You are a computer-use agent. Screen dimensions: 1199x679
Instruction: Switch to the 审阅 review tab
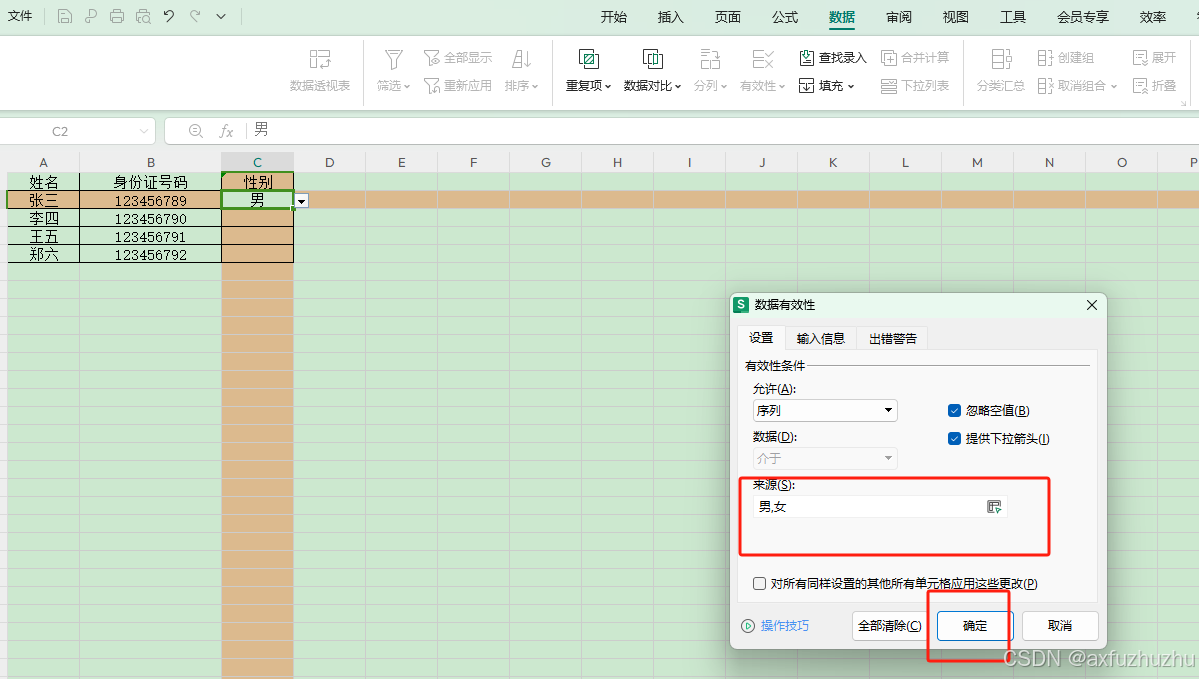[898, 17]
